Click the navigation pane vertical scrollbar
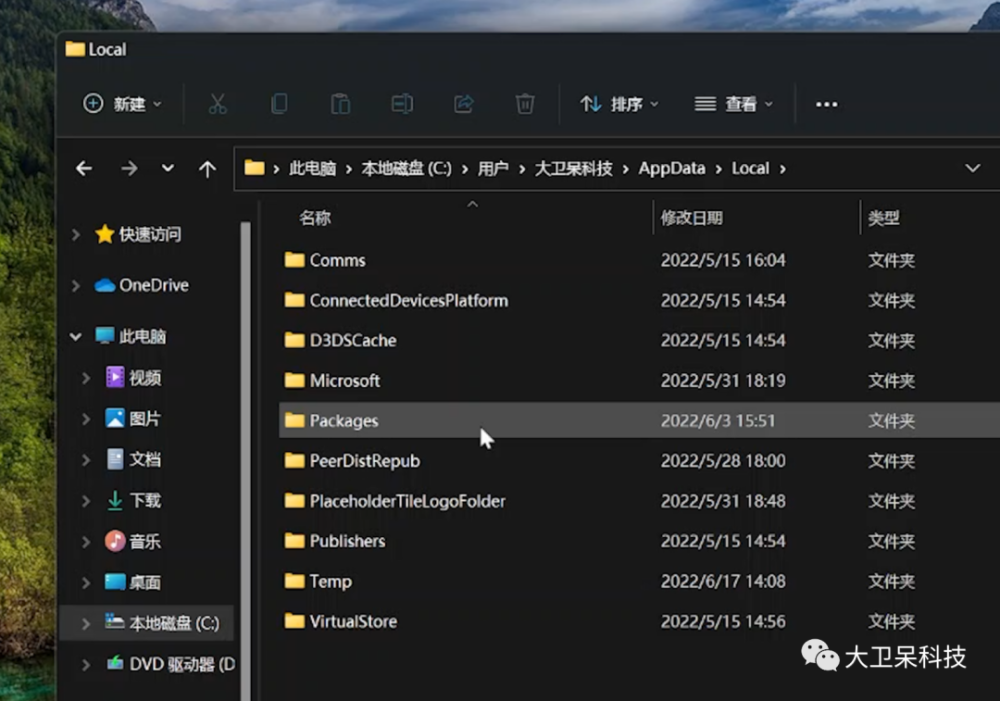This screenshot has height=701, width=1000. (x=246, y=459)
